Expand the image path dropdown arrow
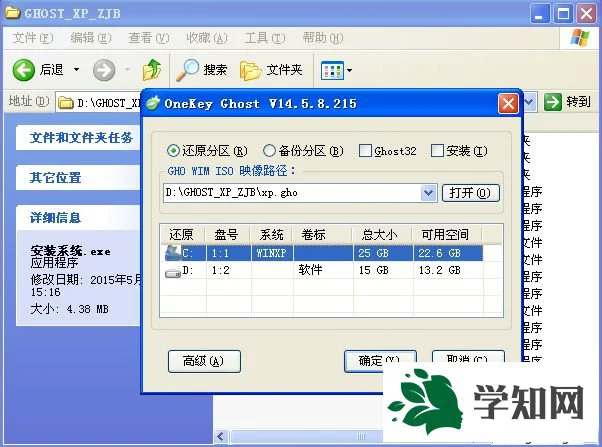Screen dimensions: 602x447 [428, 193]
